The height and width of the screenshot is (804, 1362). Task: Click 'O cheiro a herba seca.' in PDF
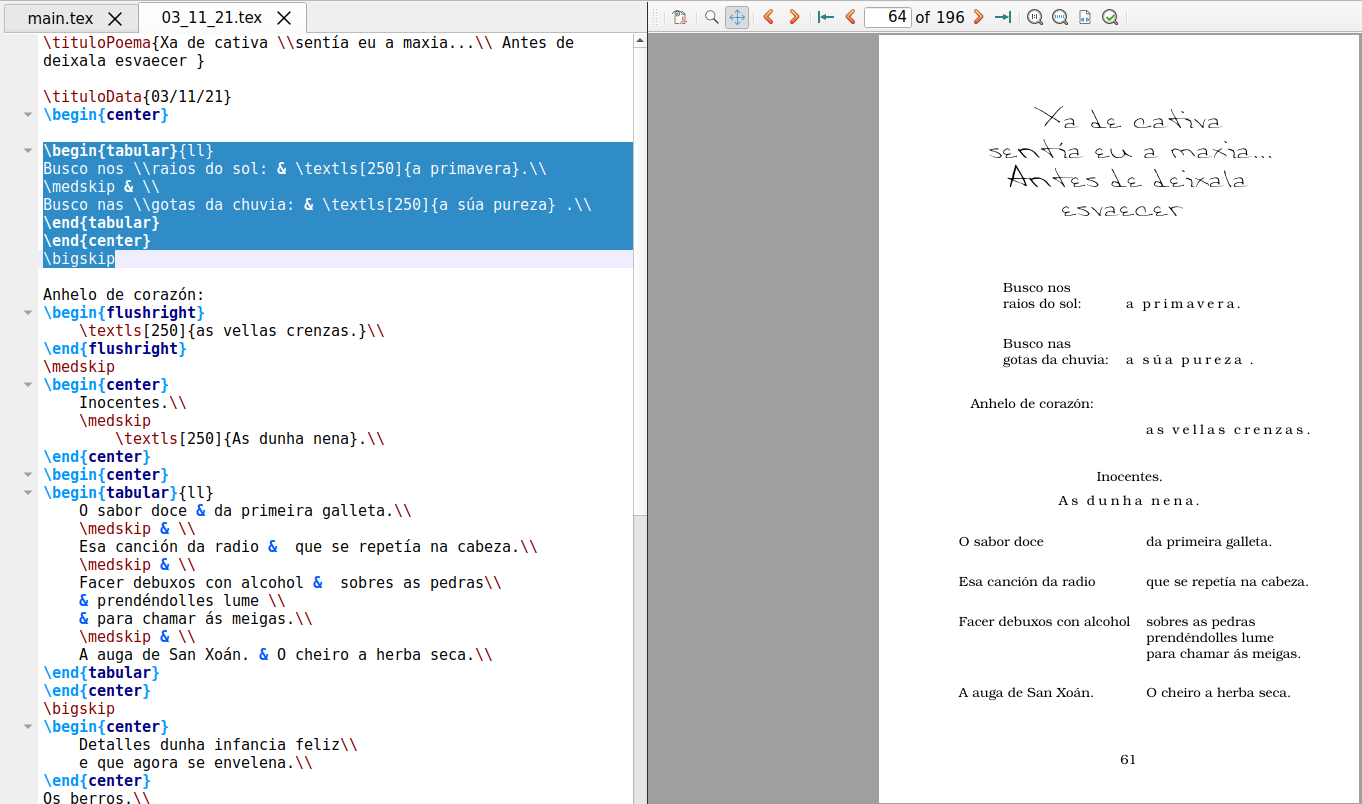point(1218,693)
